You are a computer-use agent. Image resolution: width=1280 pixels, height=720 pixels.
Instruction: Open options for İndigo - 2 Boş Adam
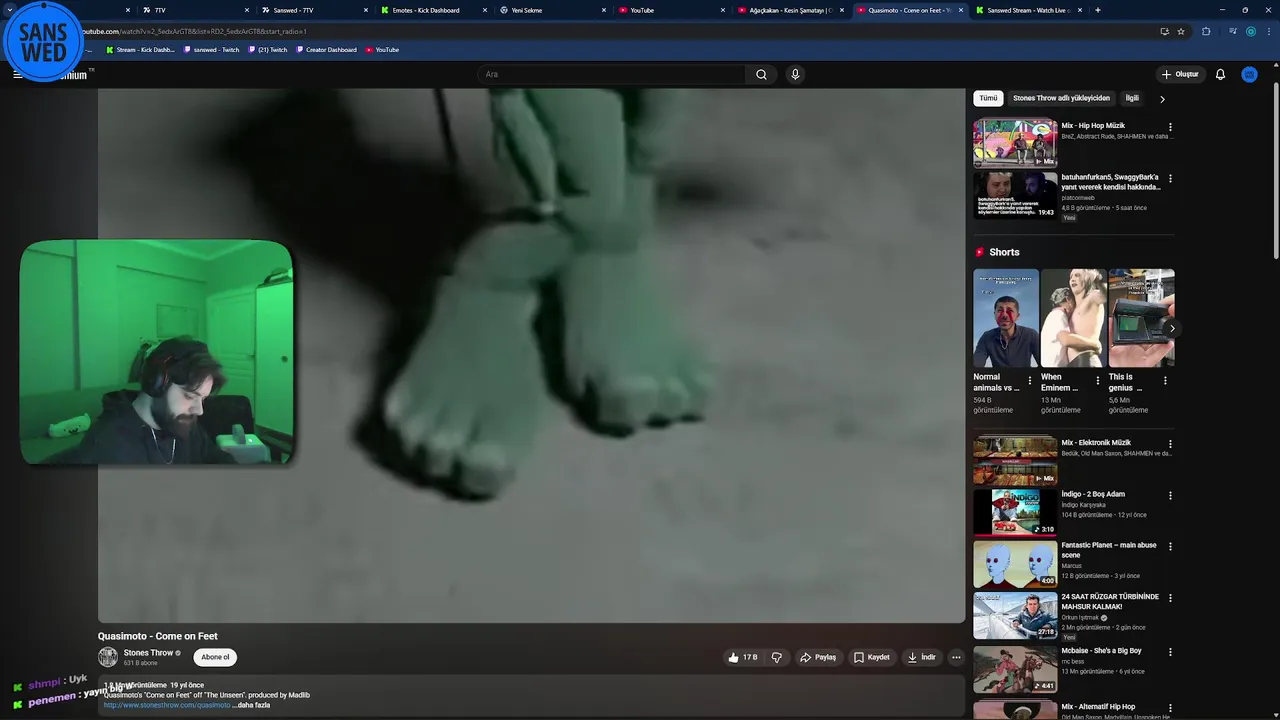[1170, 495]
